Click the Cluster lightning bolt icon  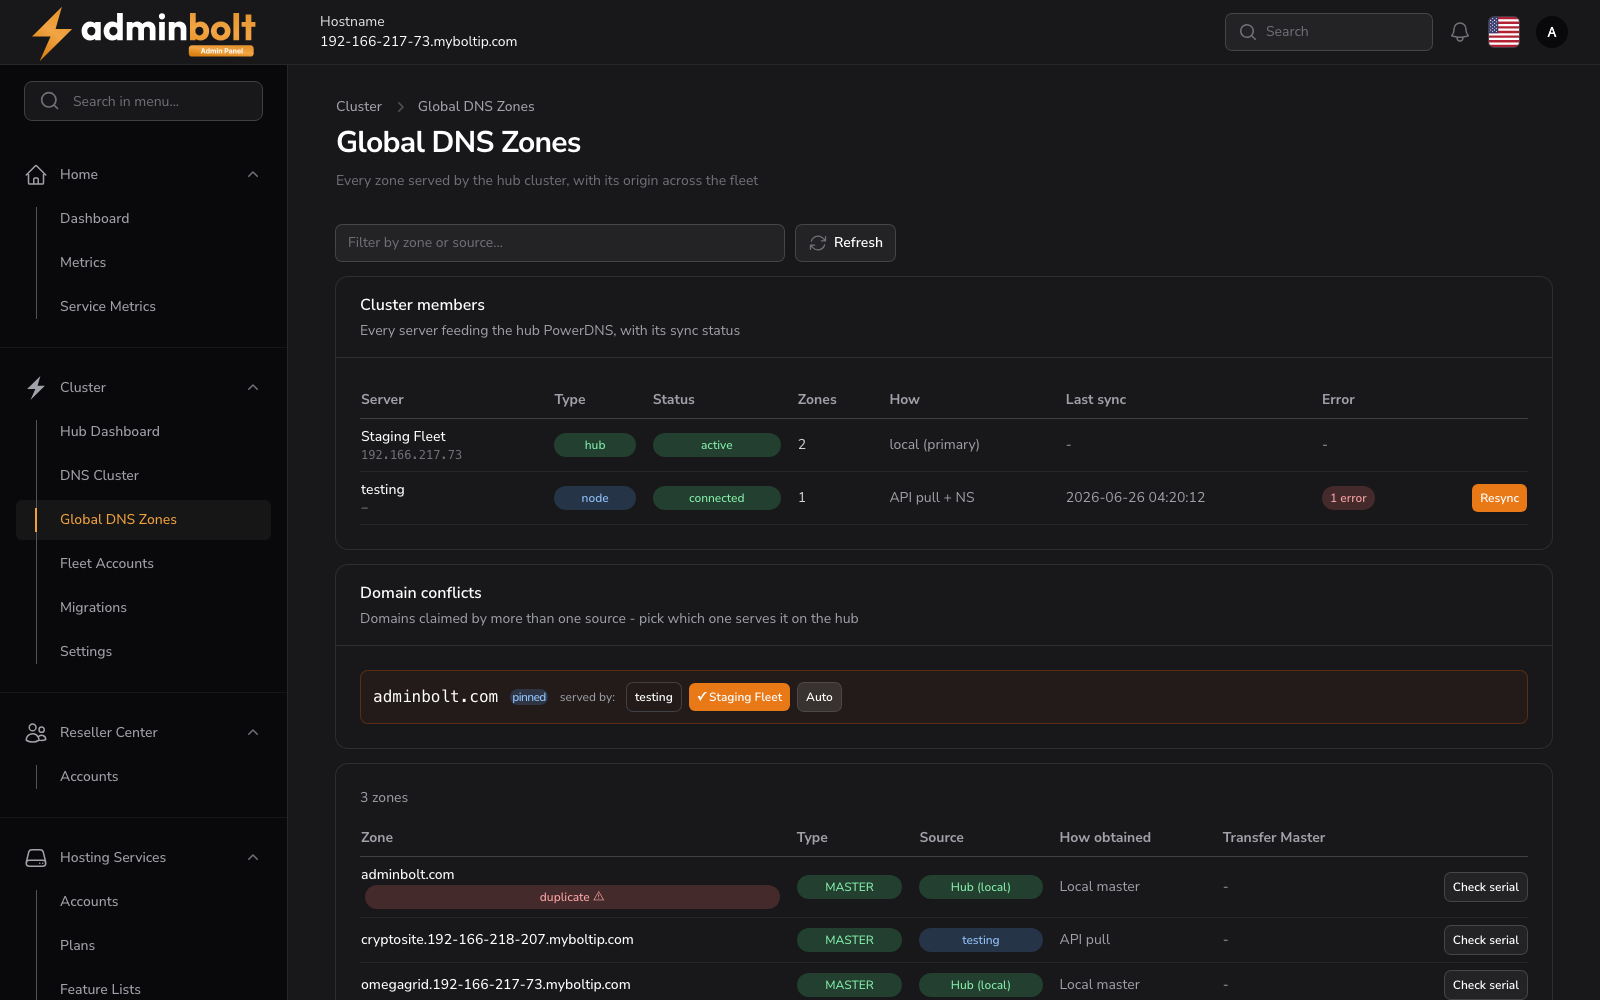point(36,387)
